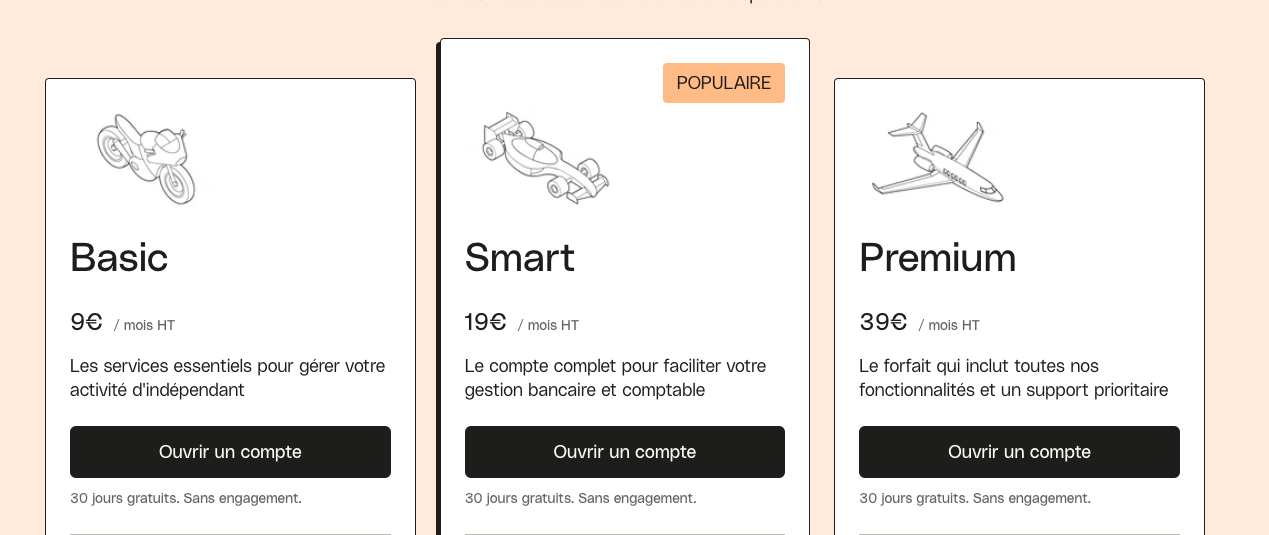Click the '/ mois HT' label beside 39€
Viewport: 1269px width, 535px height.
click(949, 325)
